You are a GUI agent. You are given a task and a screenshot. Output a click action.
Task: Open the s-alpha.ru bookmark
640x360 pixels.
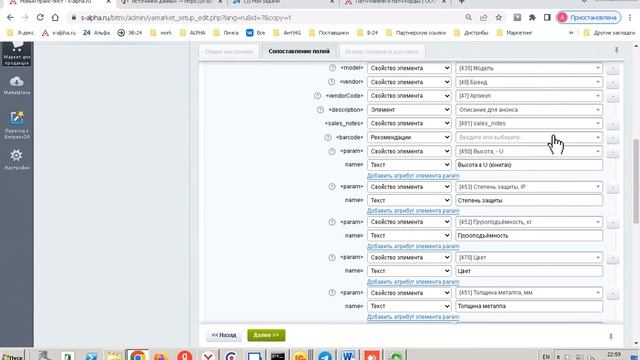59,33
